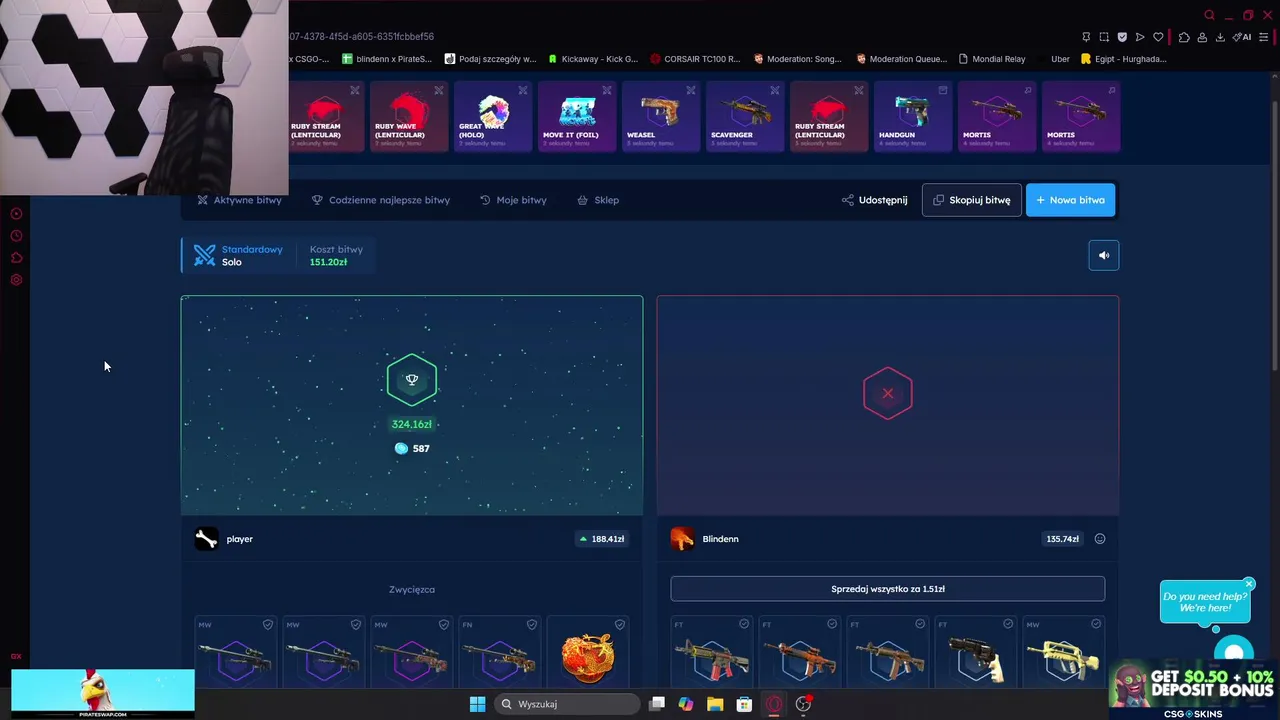Open Task View on the taskbar
This screenshot has height=720, width=1280.
click(657, 704)
